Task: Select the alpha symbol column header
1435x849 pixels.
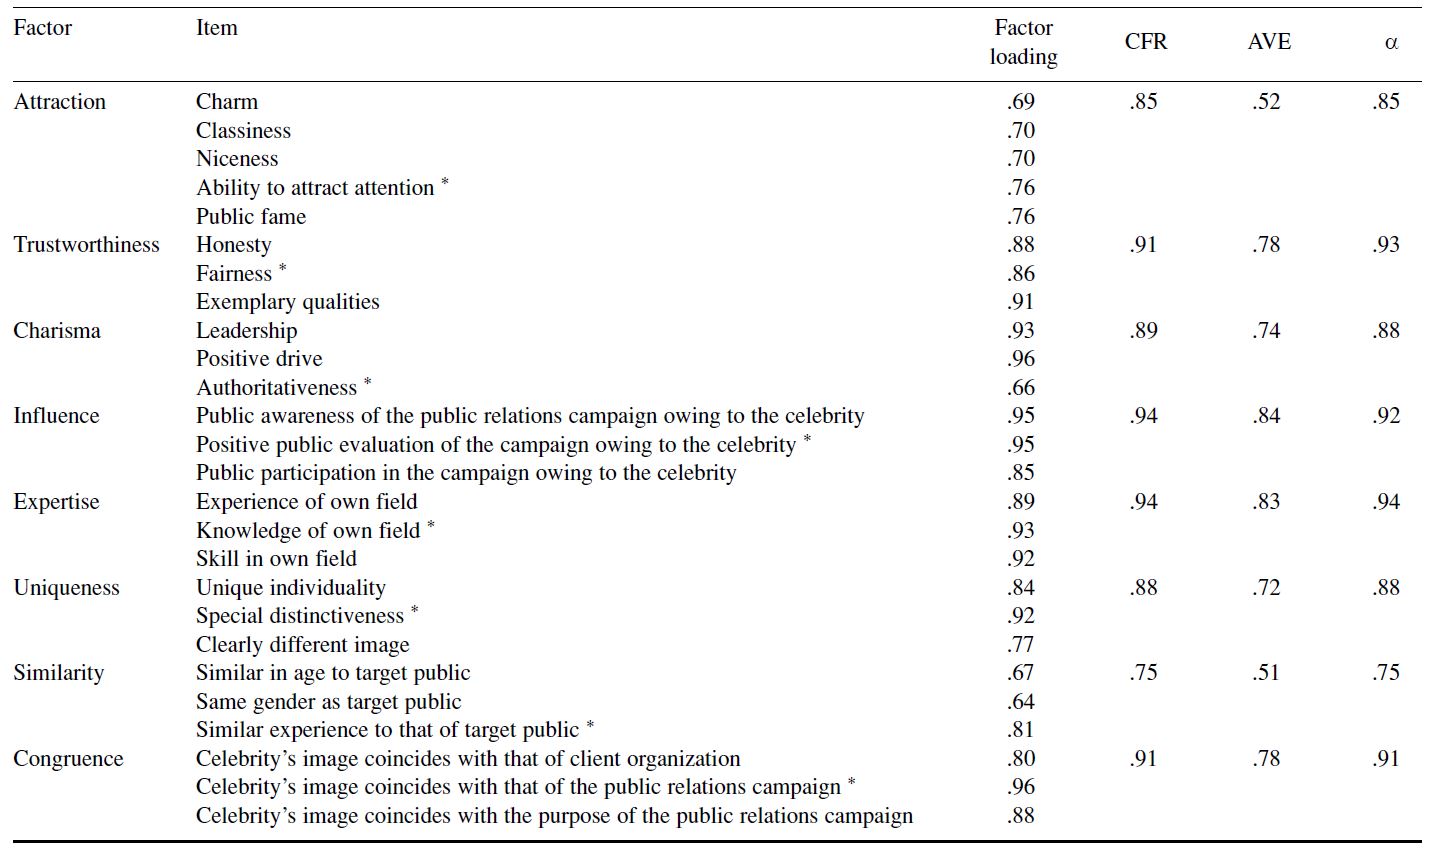Action: (1390, 43)
